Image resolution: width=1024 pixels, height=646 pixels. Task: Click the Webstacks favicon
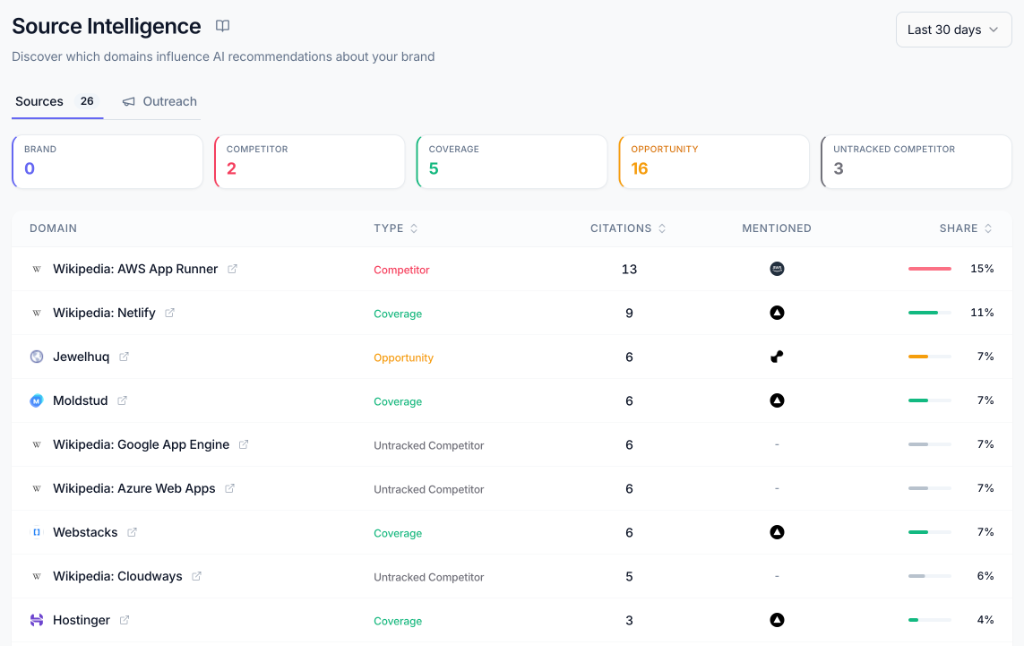pyautogui.click(x=36, y=532)
